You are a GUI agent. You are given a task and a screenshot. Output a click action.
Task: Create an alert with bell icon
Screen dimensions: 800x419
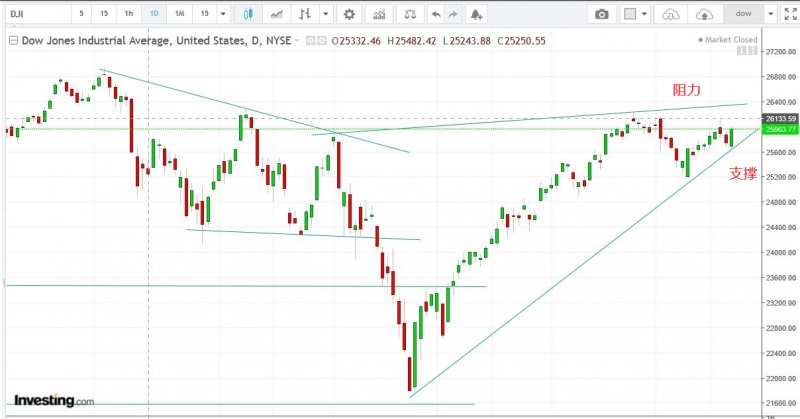coord(476,14)
